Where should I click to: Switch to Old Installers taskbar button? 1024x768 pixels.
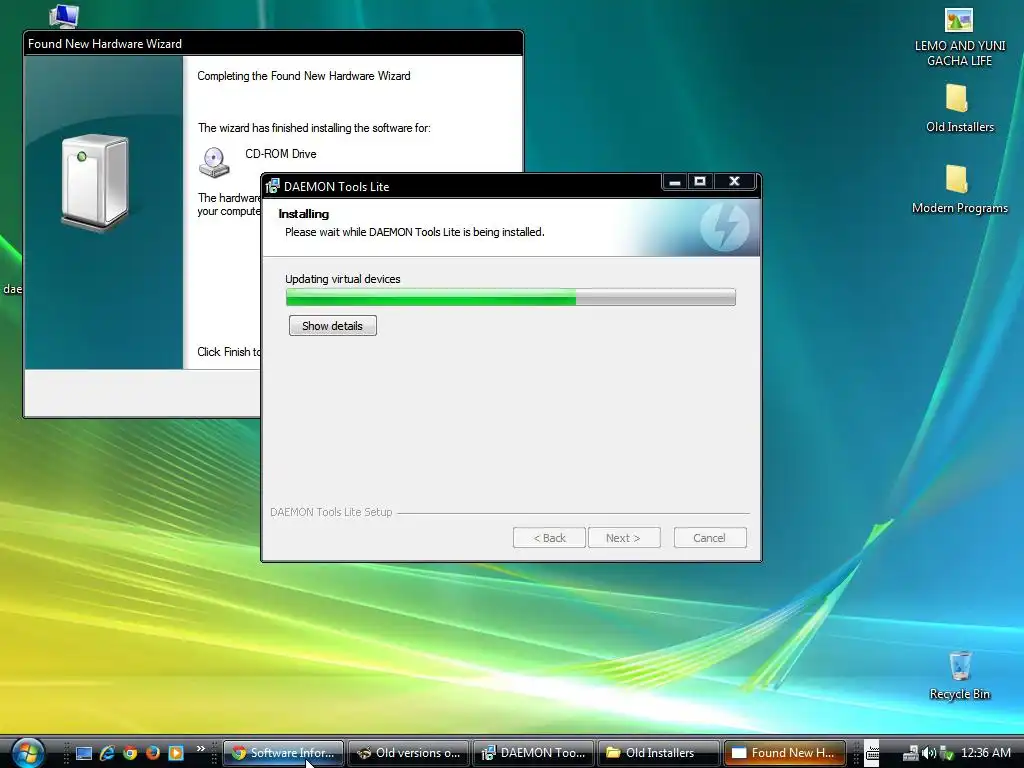pyautogui.click(x=659, y=753)
